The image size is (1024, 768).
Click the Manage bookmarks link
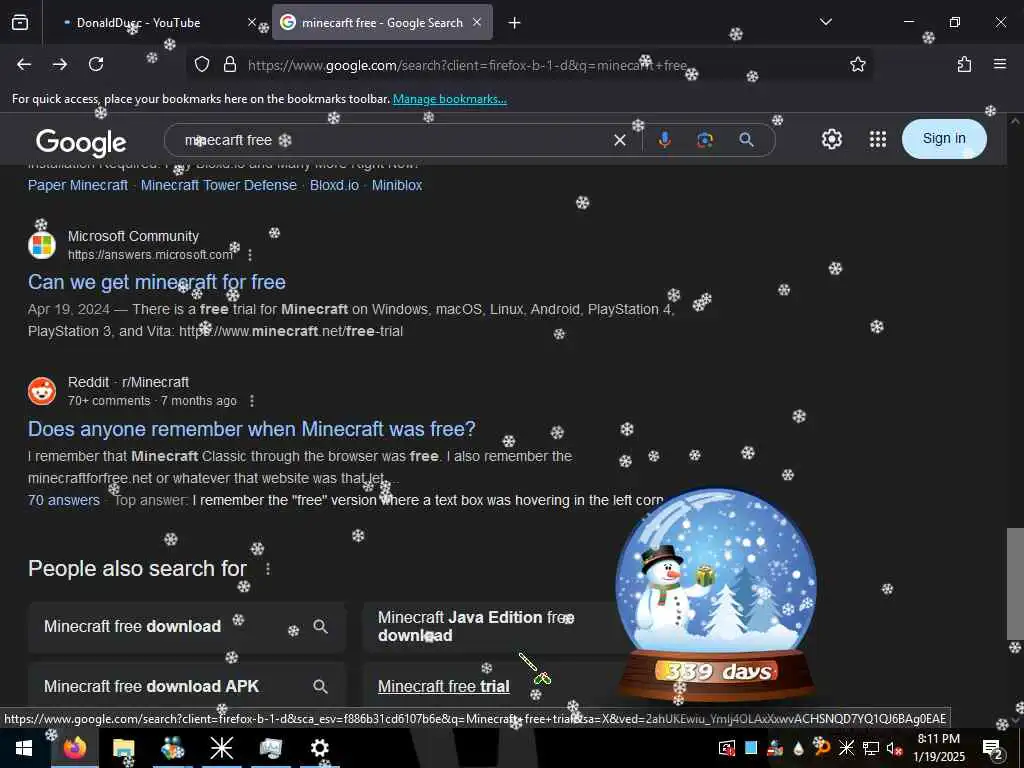coord(449,99)
